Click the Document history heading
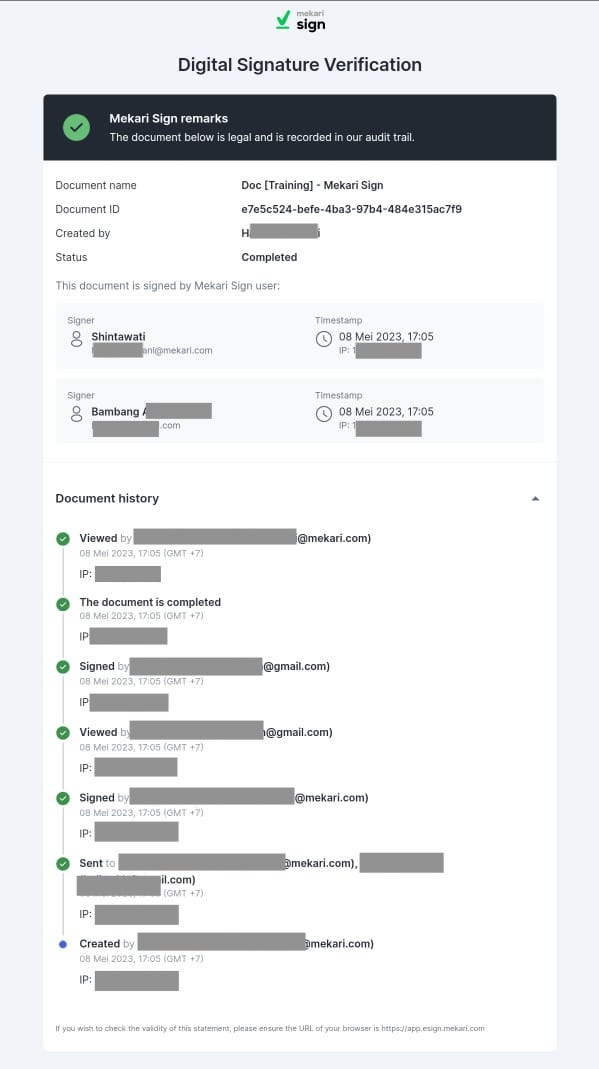Screen dimensions: 599x1069 coord(107,498)
